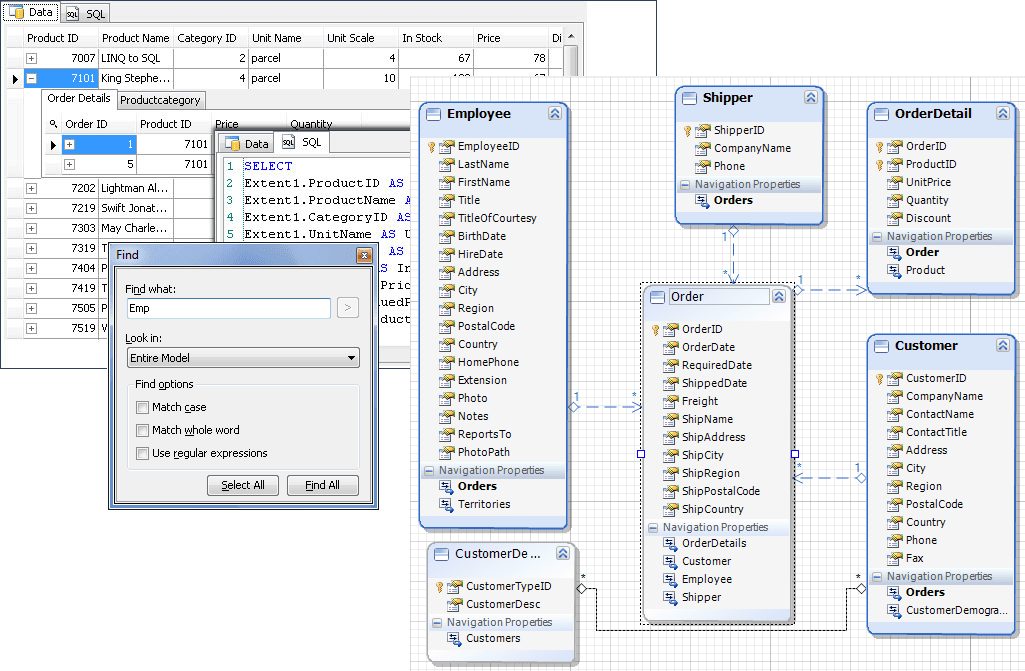This screenshot has width=1025, height=671.
Task: Collapse the expanded product 7101 row
Action: coord(31,78)
